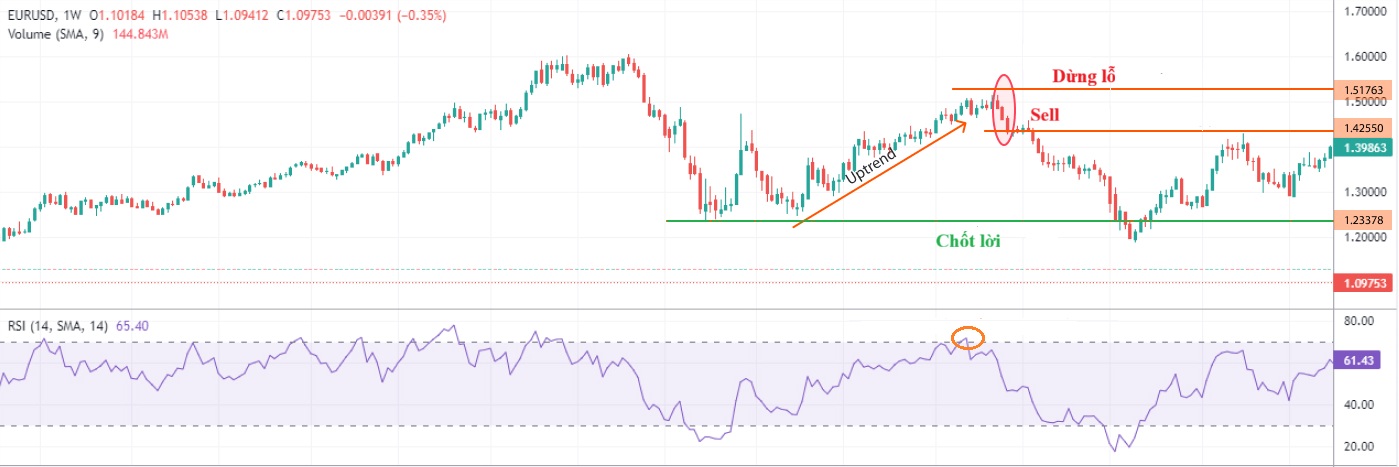Click the 1.42550 sell price label

tap(1364, 129)
